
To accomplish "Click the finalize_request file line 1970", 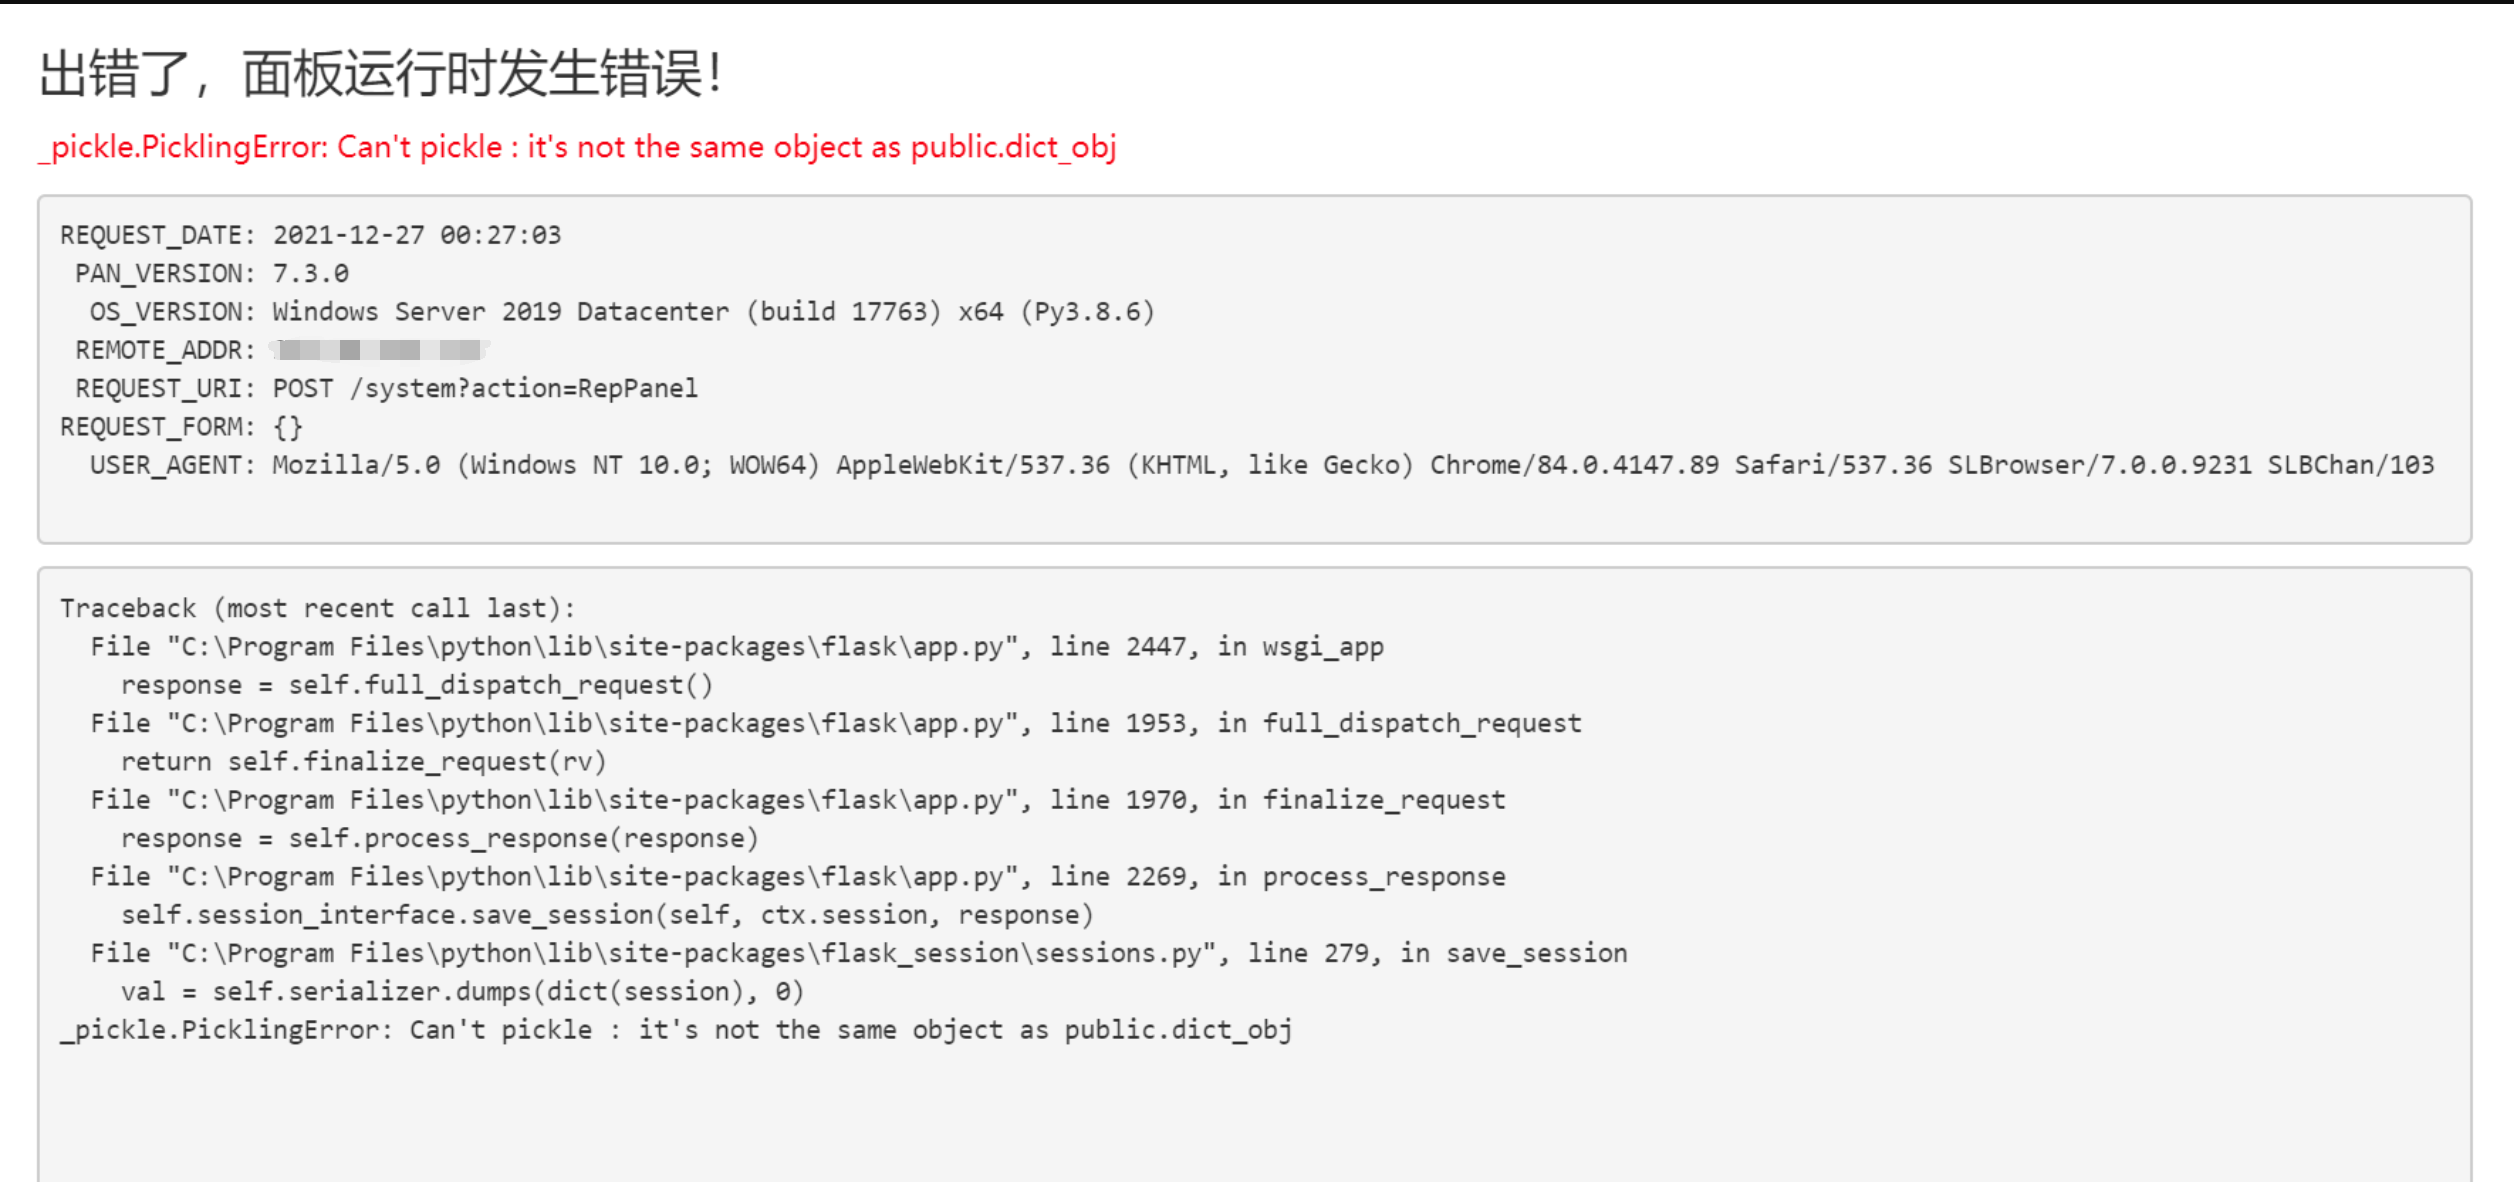I will (798, 800).
